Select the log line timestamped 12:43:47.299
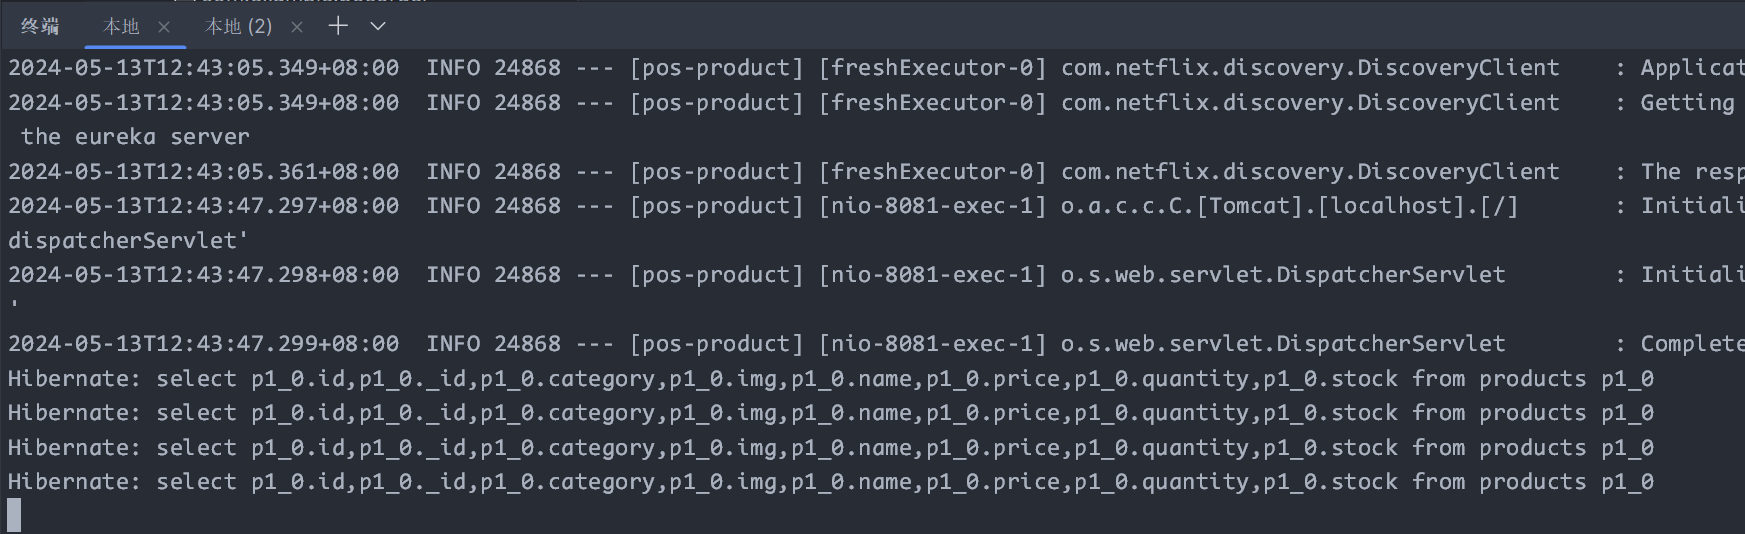1745x534 pixels. click(876, 344)
